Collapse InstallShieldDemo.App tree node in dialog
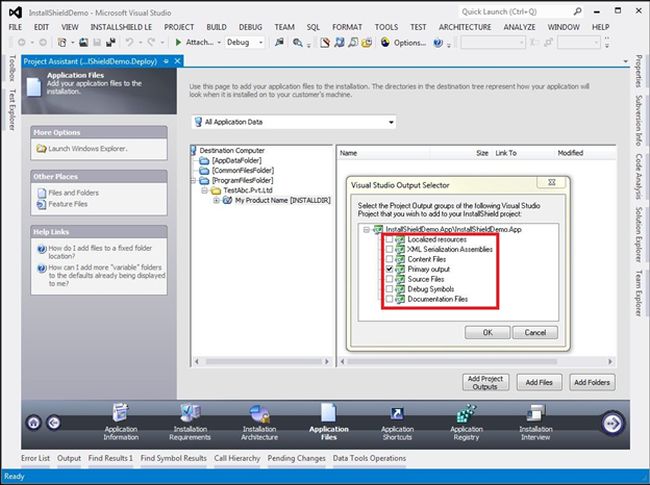The height and width of the screenshot is (485, 650). 366,230
